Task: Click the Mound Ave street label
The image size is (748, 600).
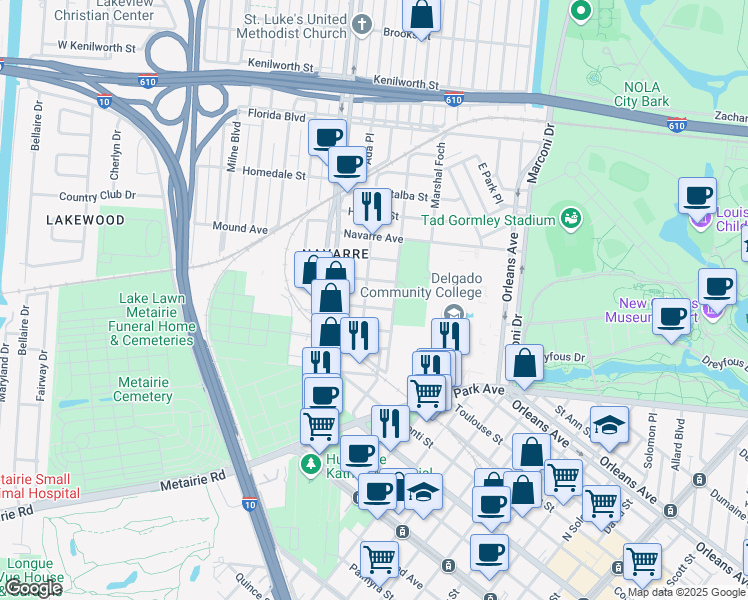Action: [240, 228]
